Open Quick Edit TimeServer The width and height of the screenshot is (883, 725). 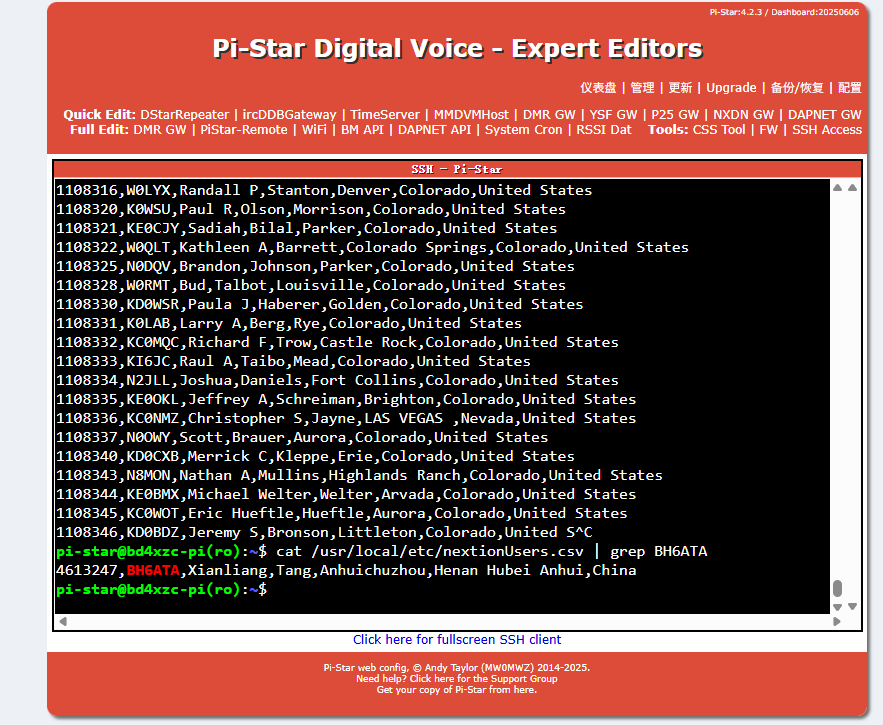(385, 114)
